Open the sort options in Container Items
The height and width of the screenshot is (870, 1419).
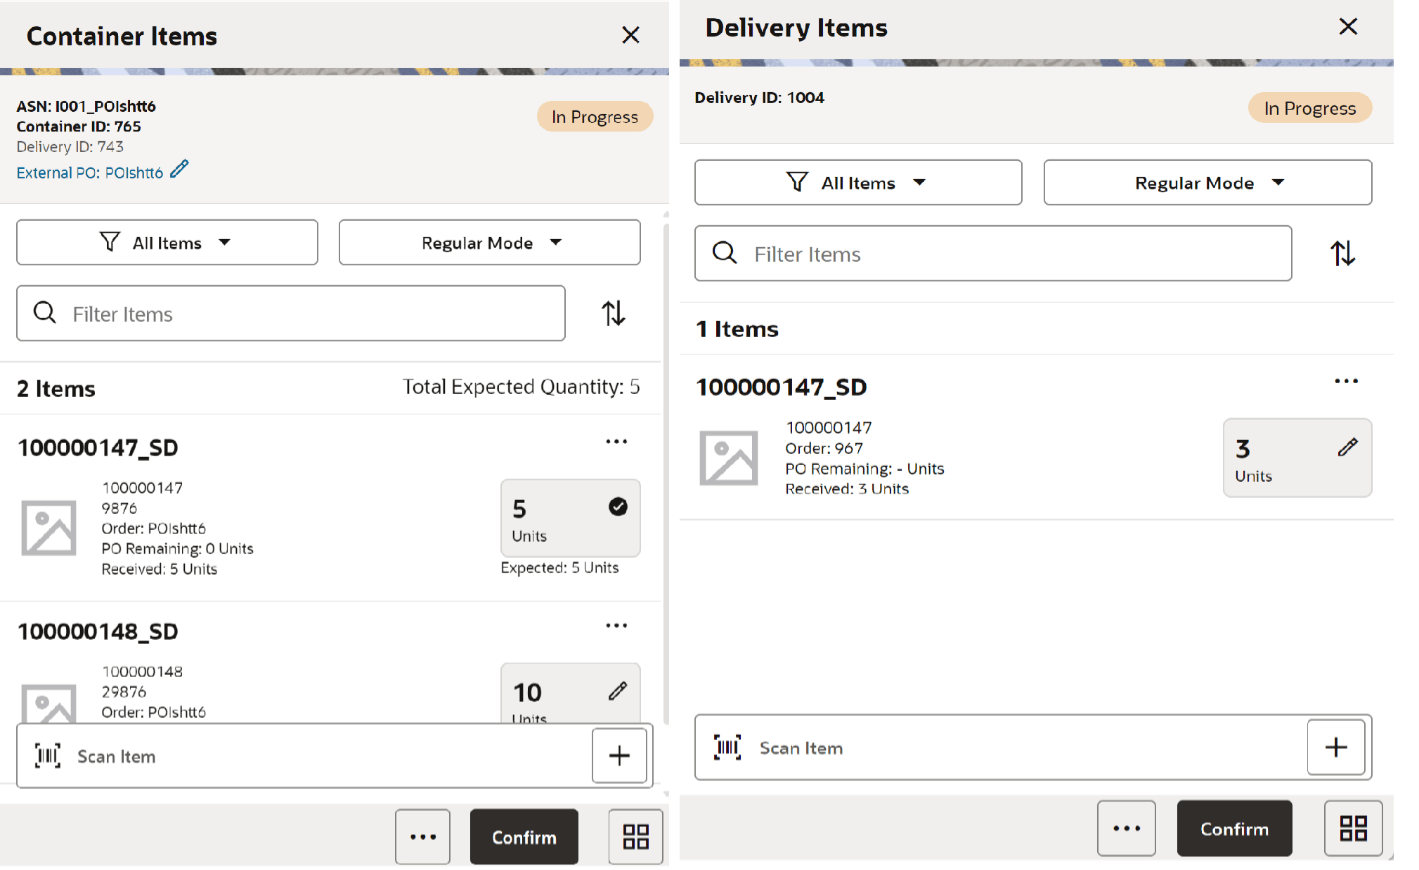[x=613, y=313]
